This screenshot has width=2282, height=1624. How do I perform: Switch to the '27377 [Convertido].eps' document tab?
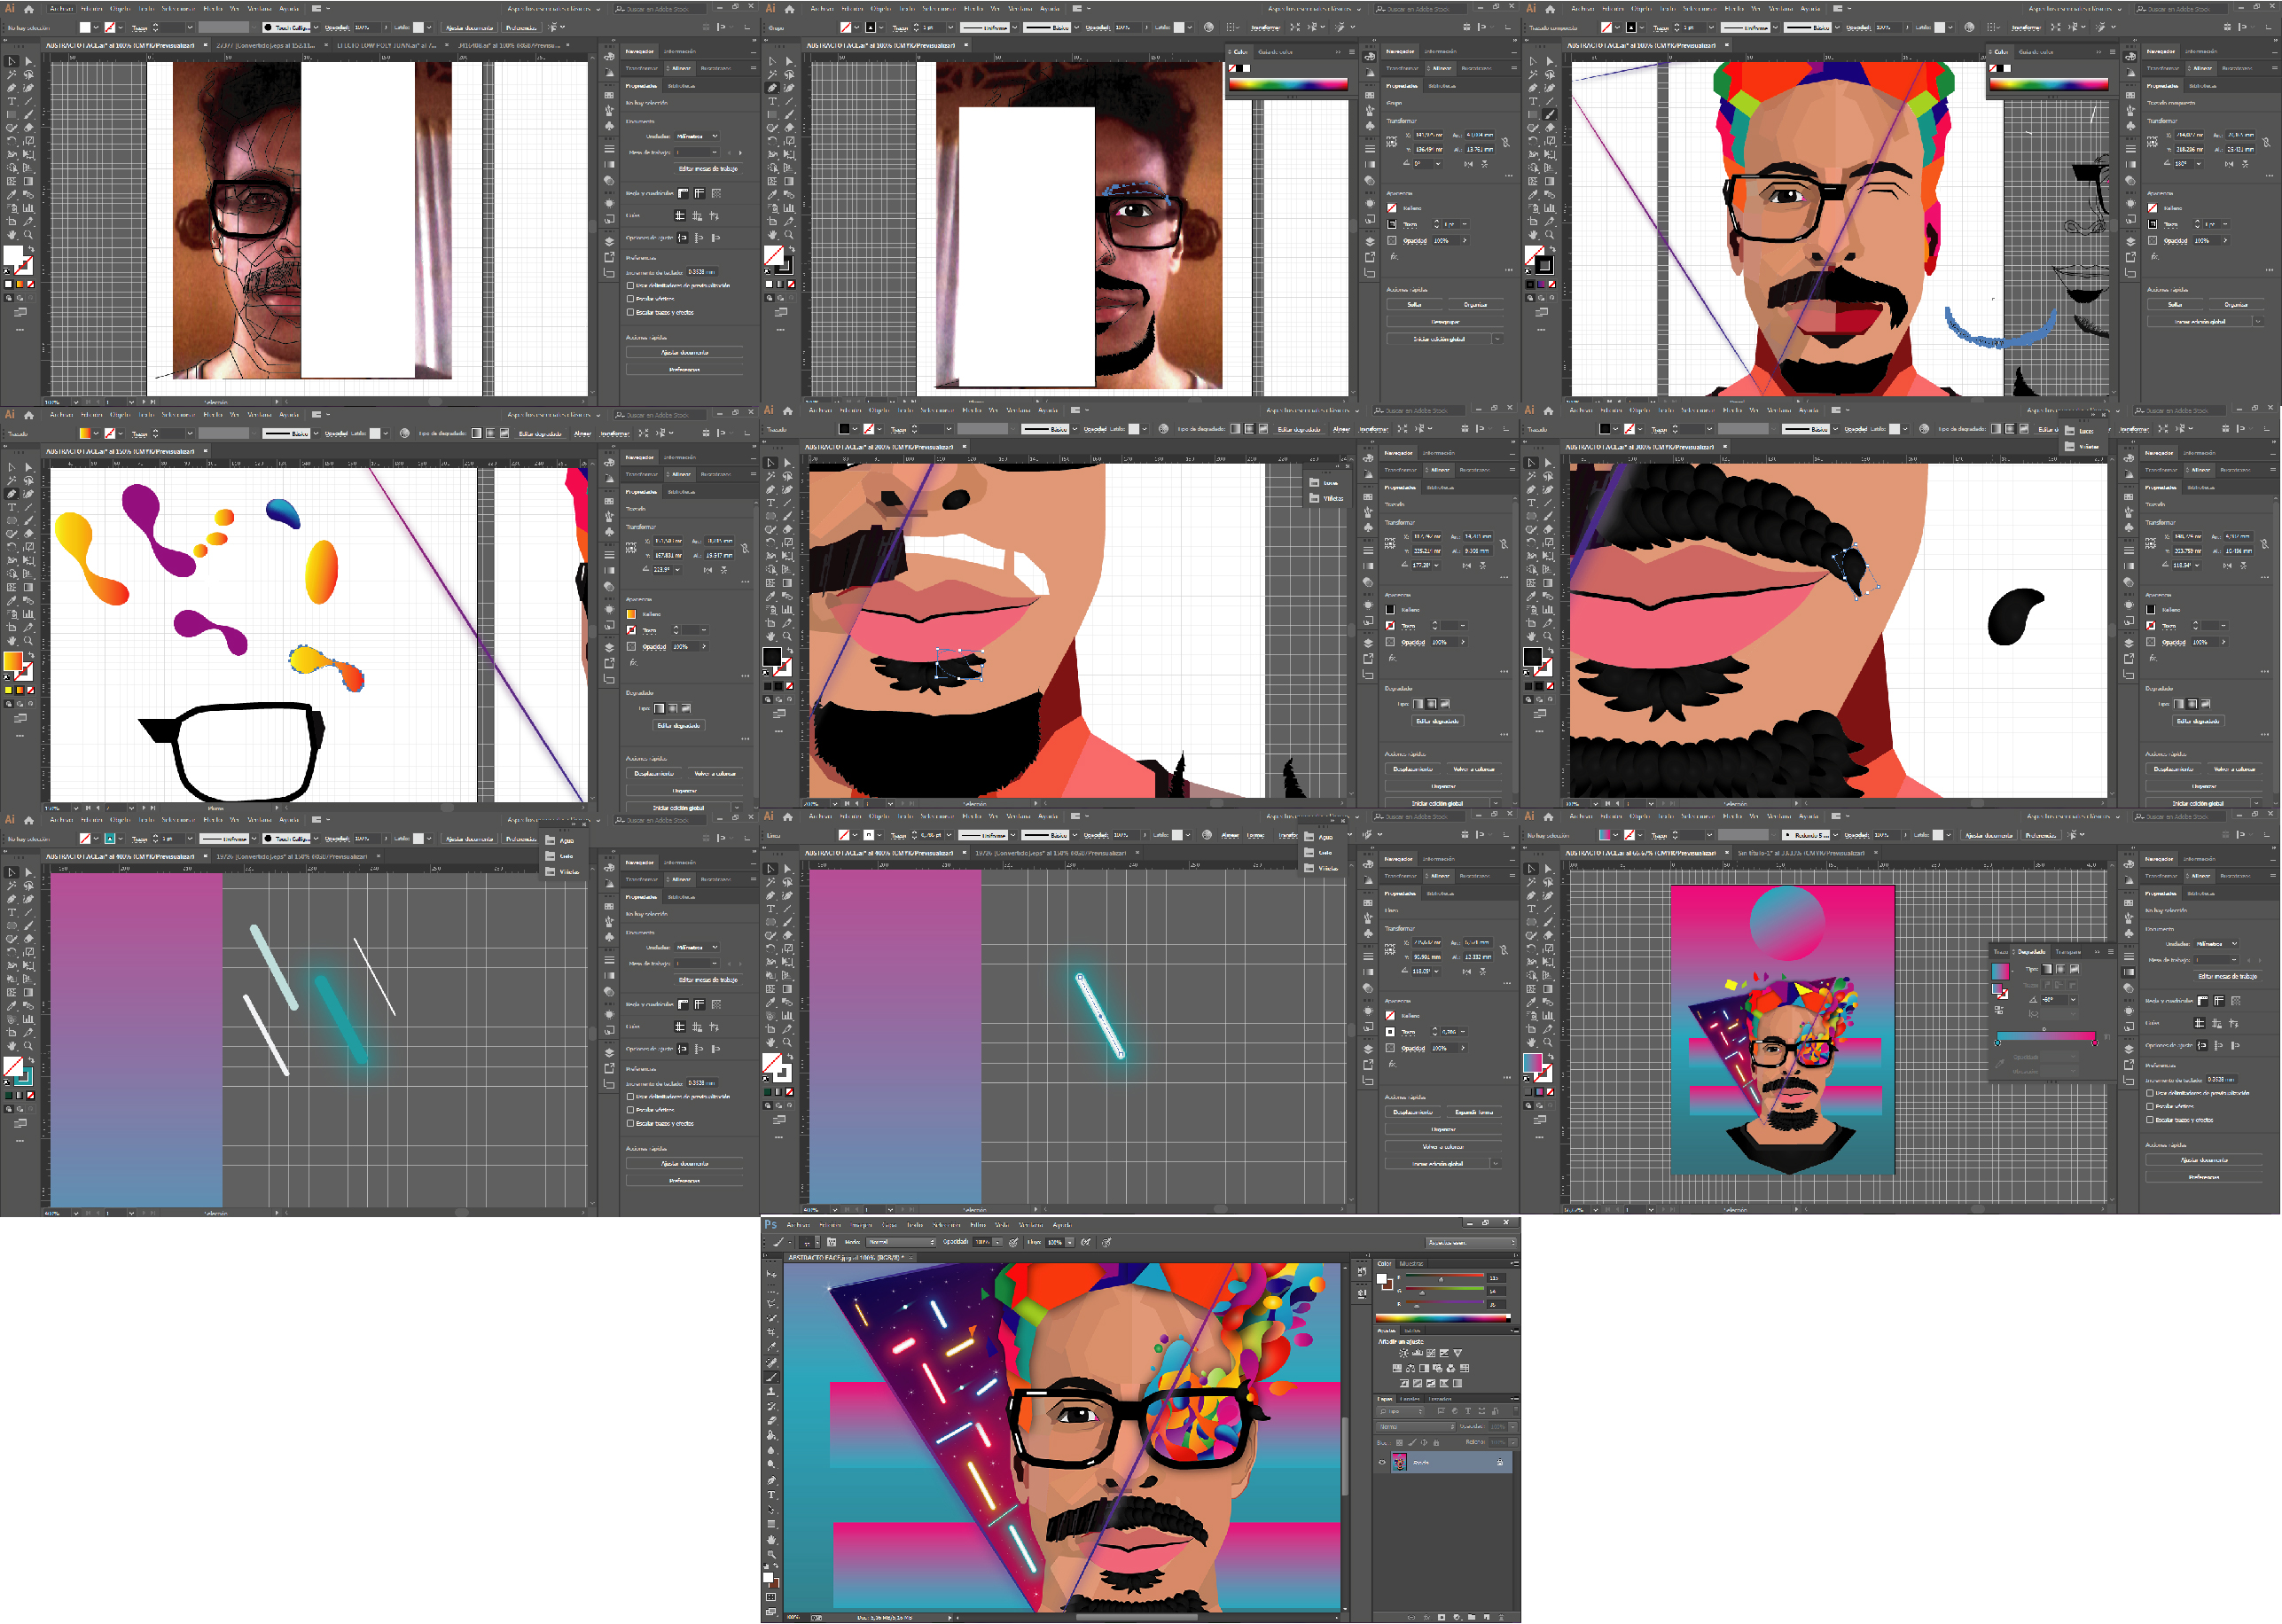pyautogui.click(x=265, y=45)
